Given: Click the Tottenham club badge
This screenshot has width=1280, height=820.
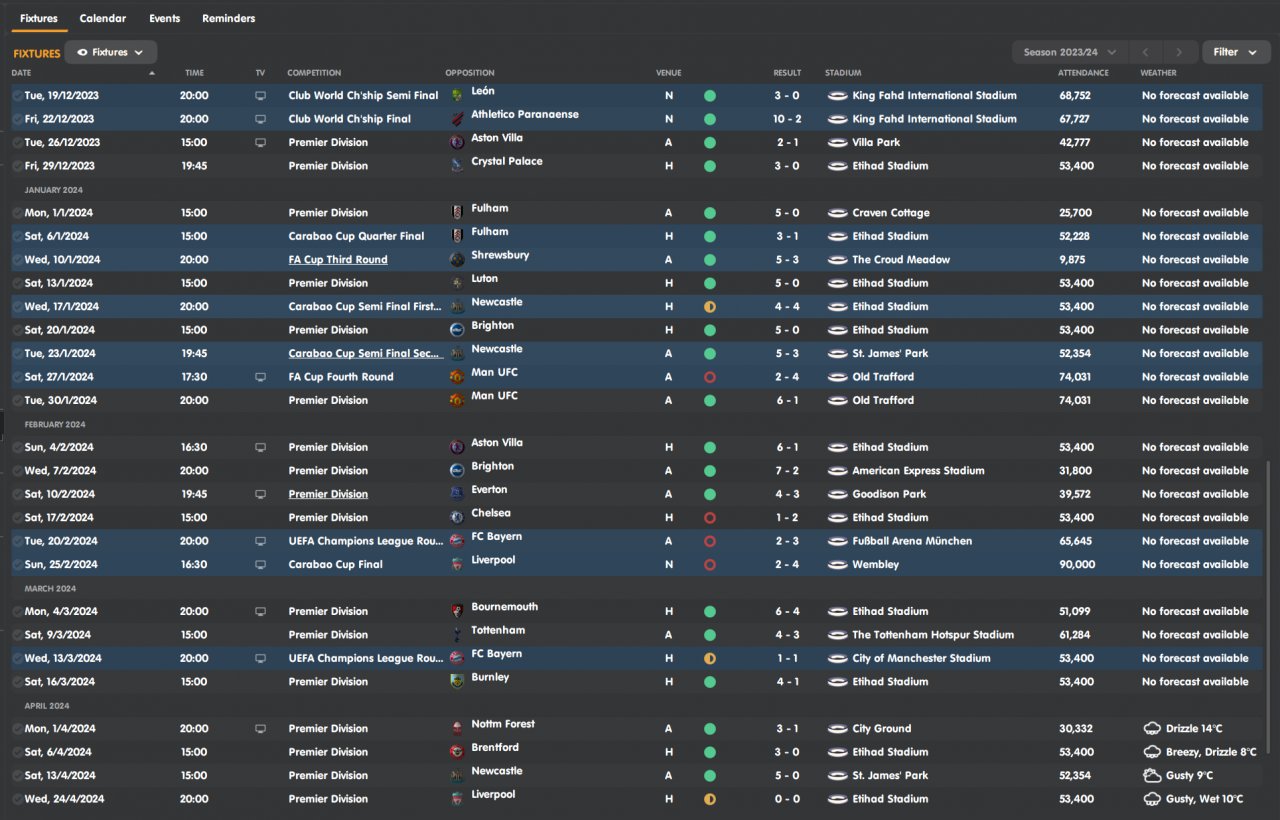Looking at the screenshot, I should pos(457,635).
